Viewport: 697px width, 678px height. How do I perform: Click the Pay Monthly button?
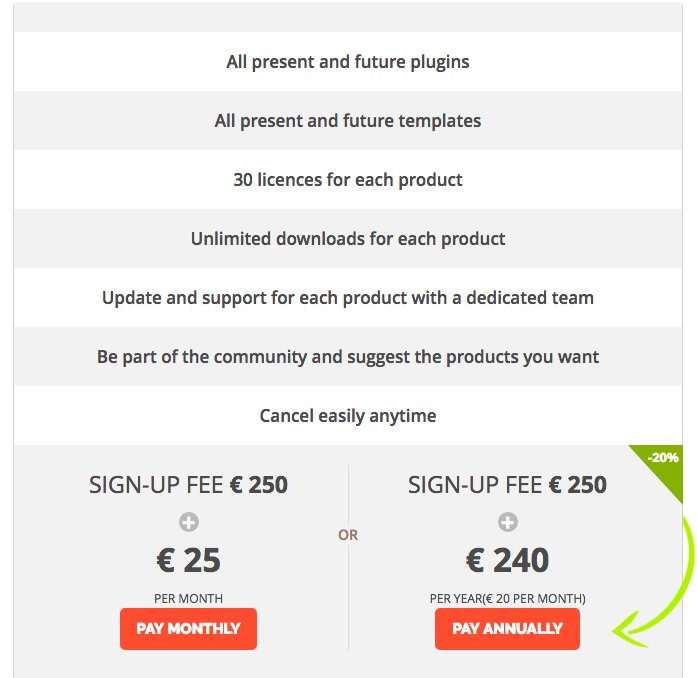pyautogui.click(x=188, y=629)
